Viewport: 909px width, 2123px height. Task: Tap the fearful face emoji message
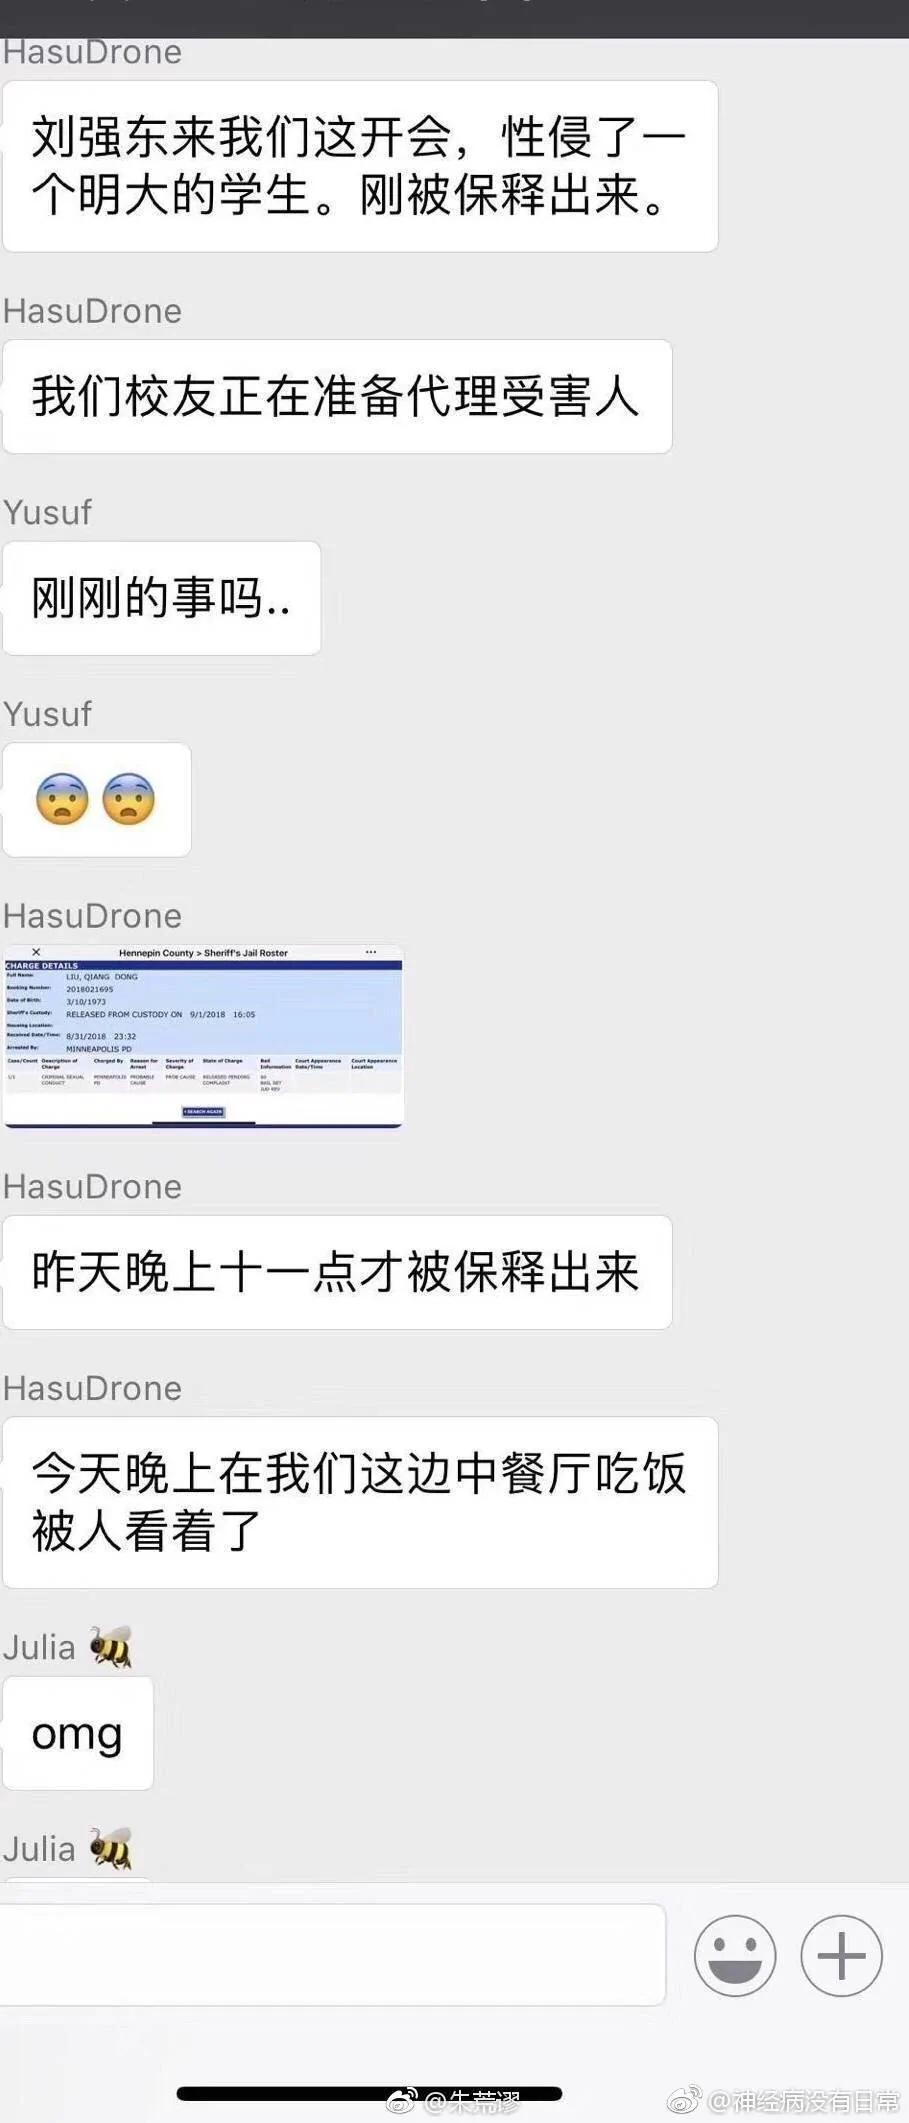pos(97,799)
